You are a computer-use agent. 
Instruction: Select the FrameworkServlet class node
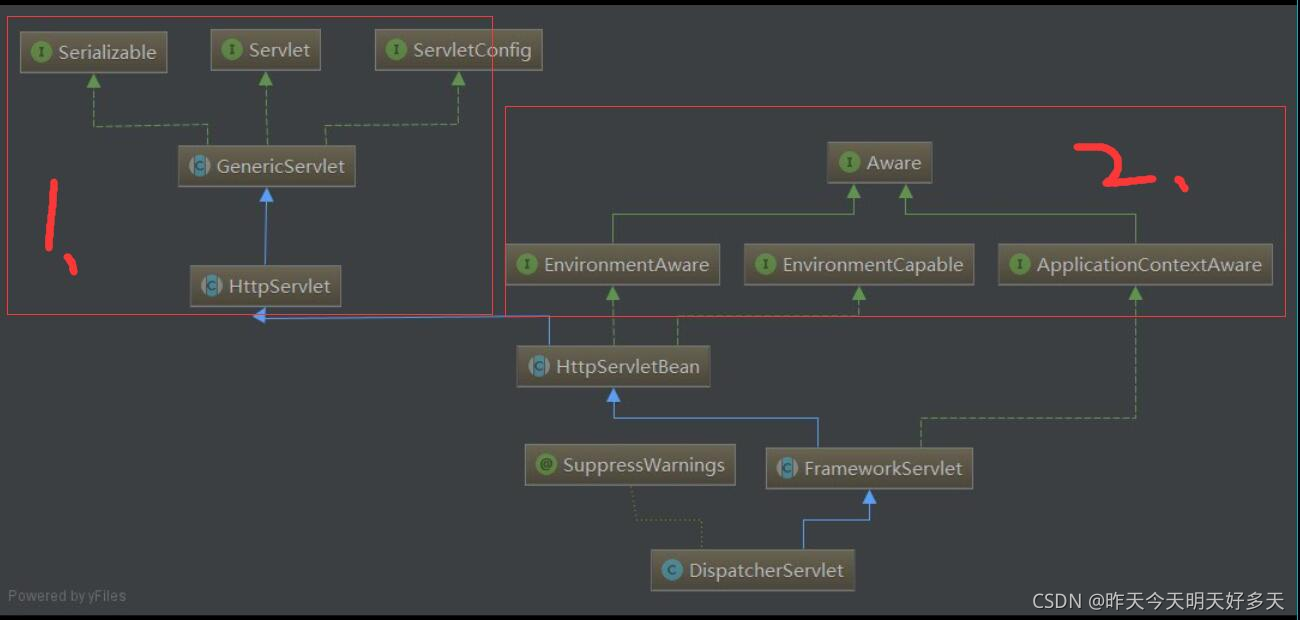pyautogui.click(x=868, y=467)
